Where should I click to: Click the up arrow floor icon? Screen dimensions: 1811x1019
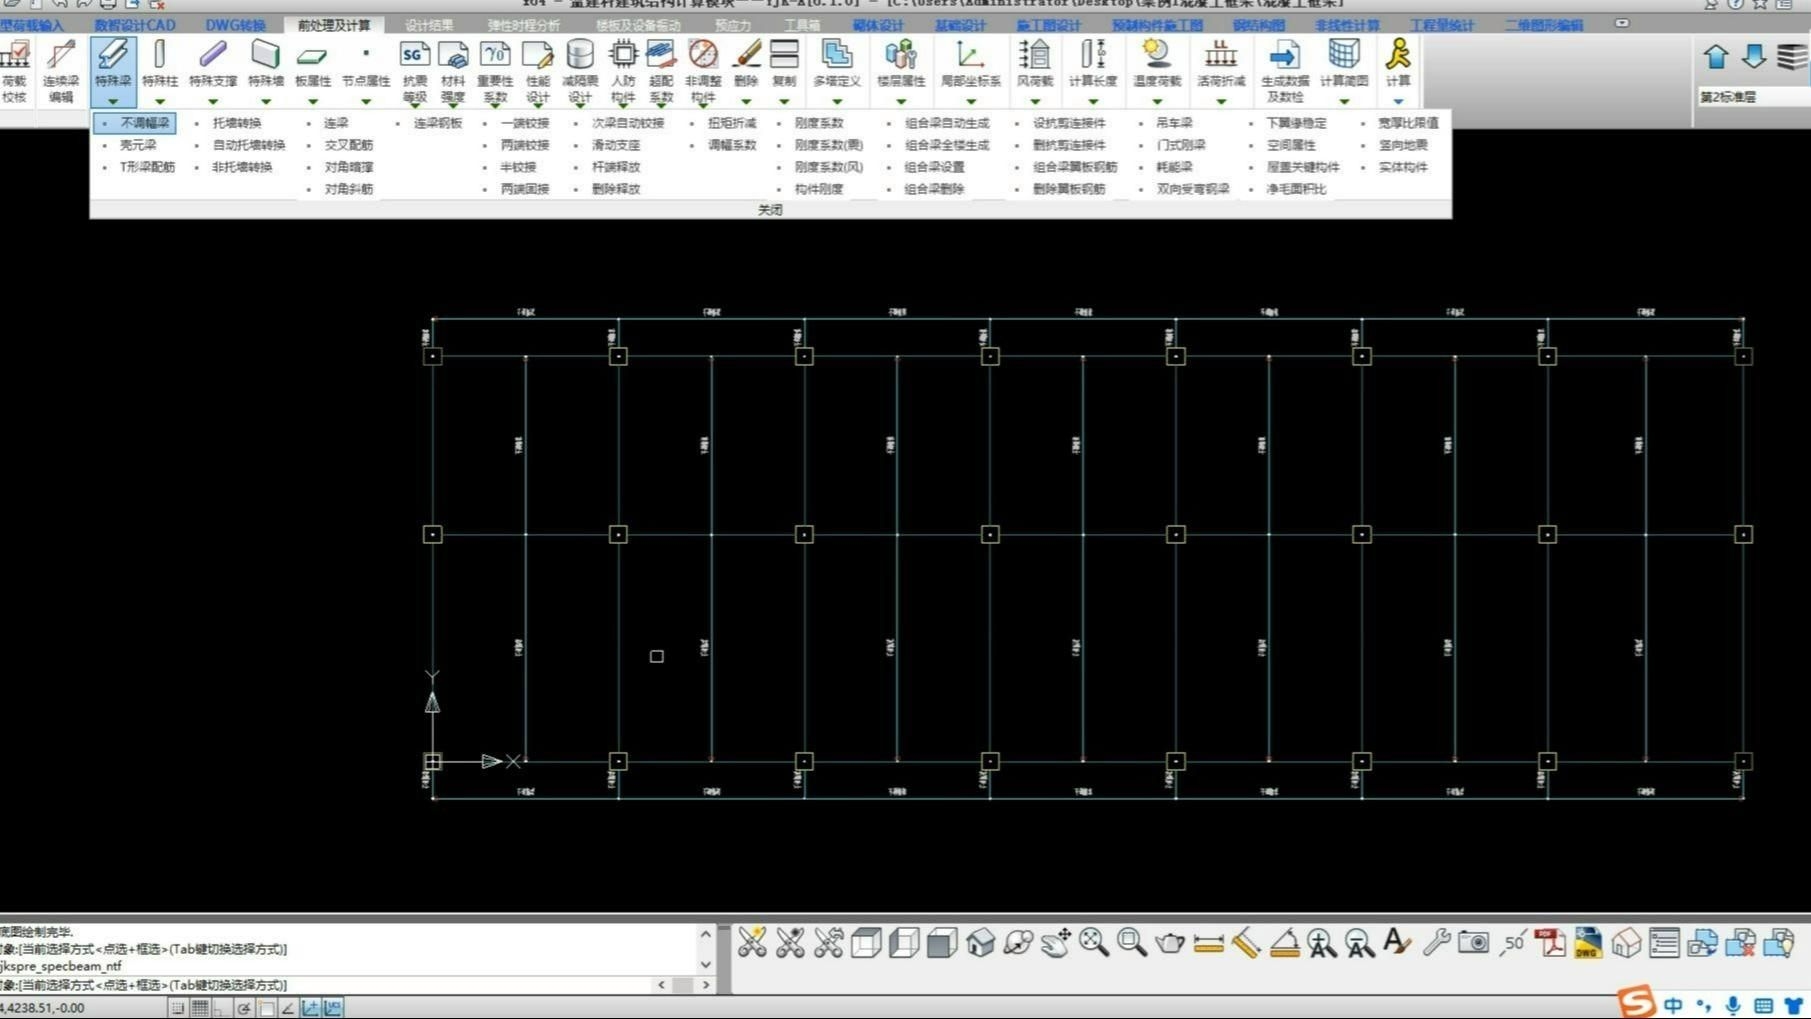pos(1716,57)
